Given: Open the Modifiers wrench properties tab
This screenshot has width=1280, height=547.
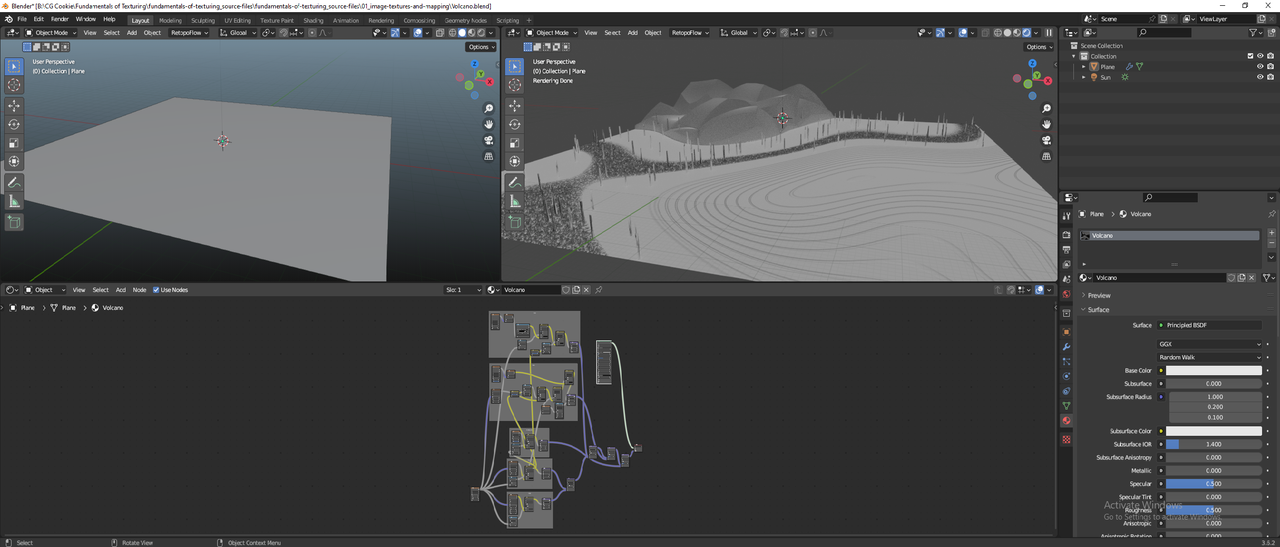Looking at the screenshot, I should point(1066,346).
